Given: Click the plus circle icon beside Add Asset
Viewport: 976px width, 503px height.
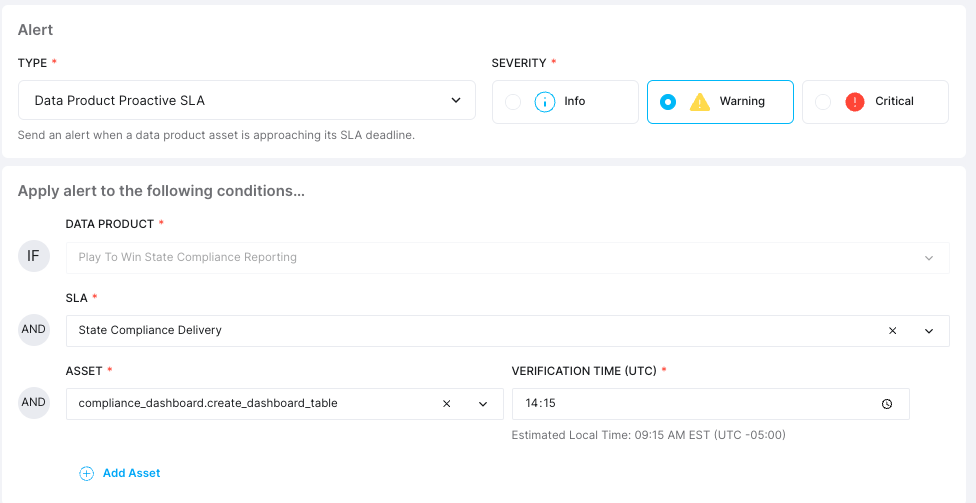Looking at the screenshot, I should pos(86,473).
